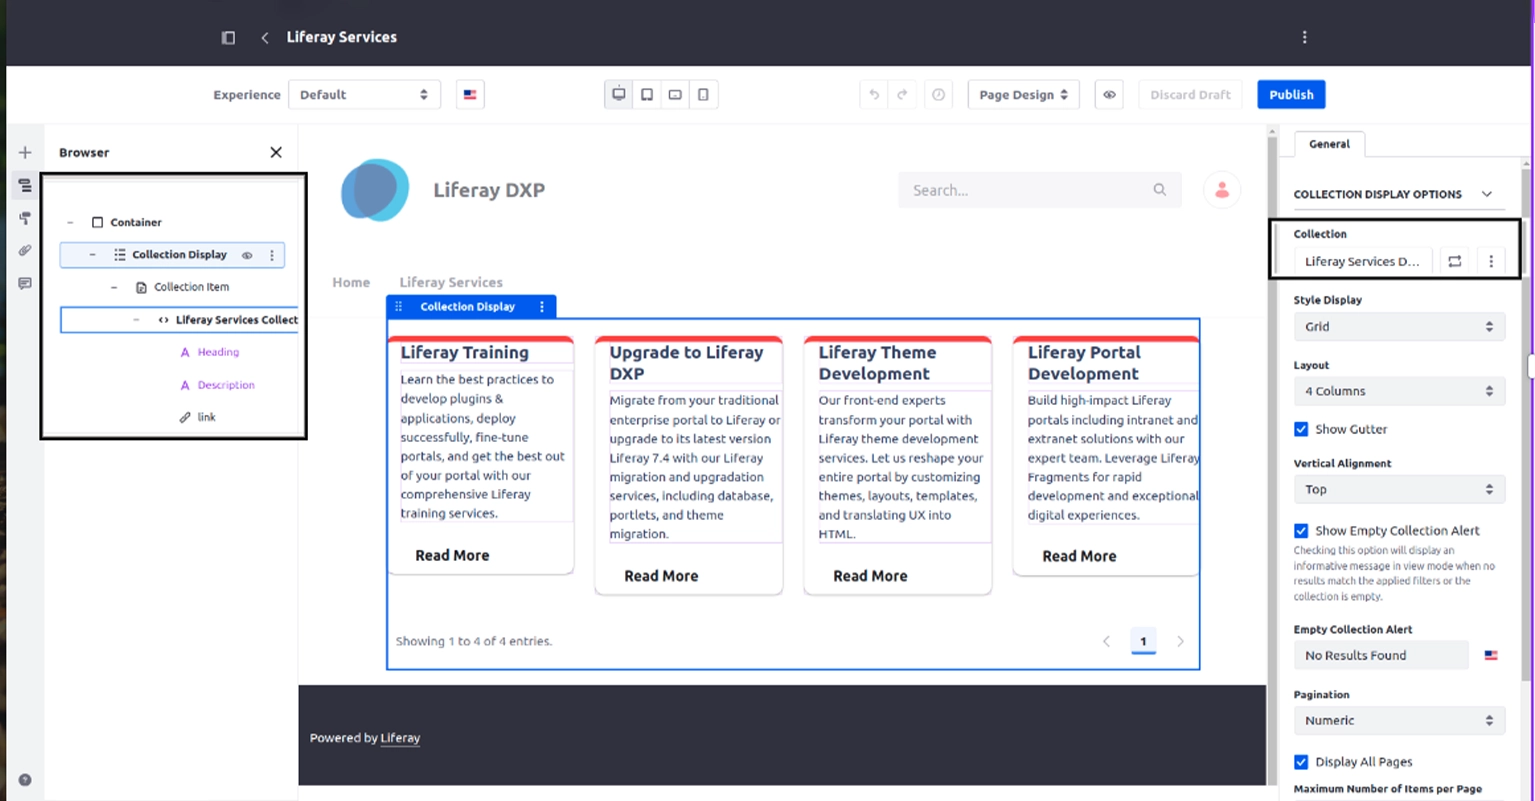Undo the last change

click(x=874, y=95)
